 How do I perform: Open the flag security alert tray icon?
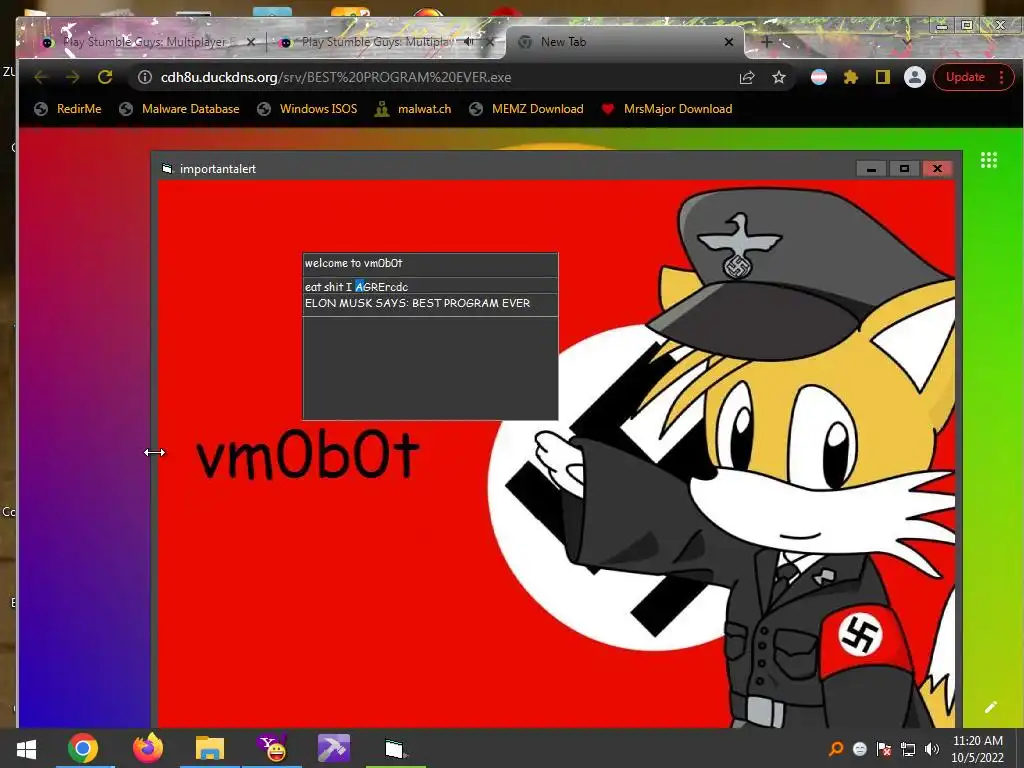tap(884, 749)
